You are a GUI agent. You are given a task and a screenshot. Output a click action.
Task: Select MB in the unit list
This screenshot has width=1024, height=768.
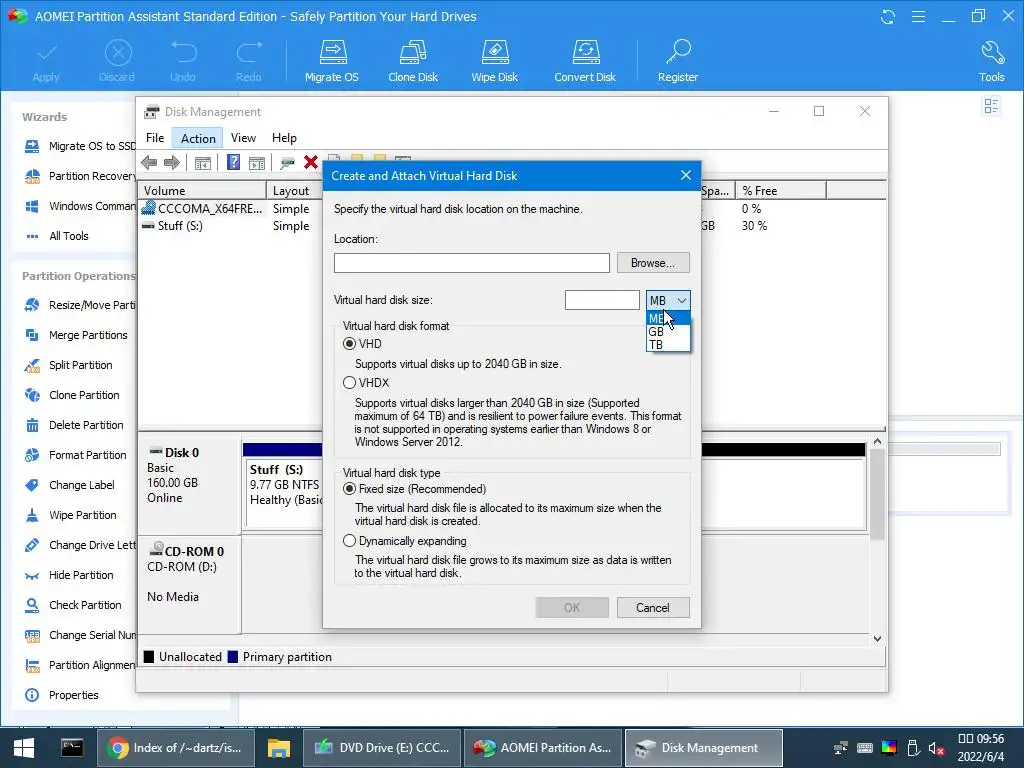tap(668, 319)
